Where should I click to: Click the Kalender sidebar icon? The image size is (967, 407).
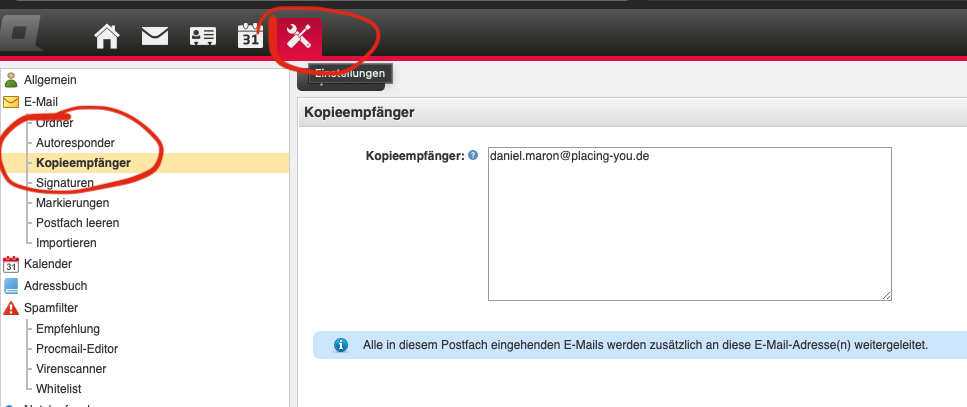click(x=11, y=264)
